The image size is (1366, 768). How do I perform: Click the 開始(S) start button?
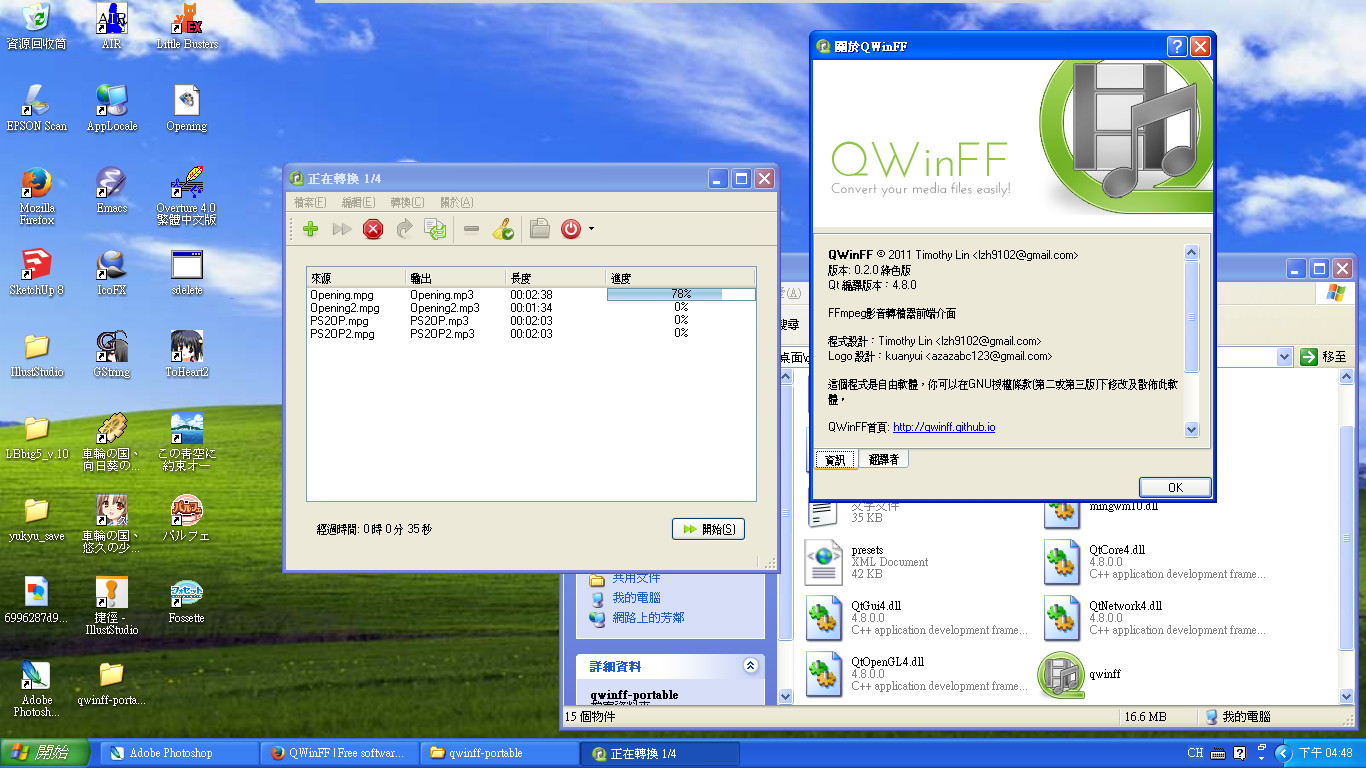coord(708,529)
